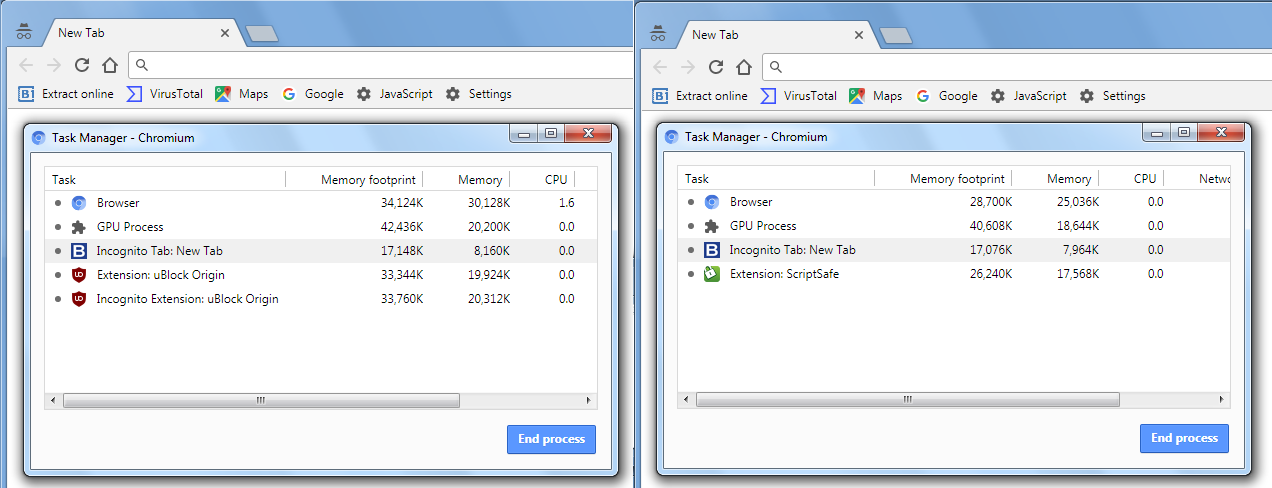
Task: Open the Extract online bookmark in the left window
Action: tap(66, 94)
